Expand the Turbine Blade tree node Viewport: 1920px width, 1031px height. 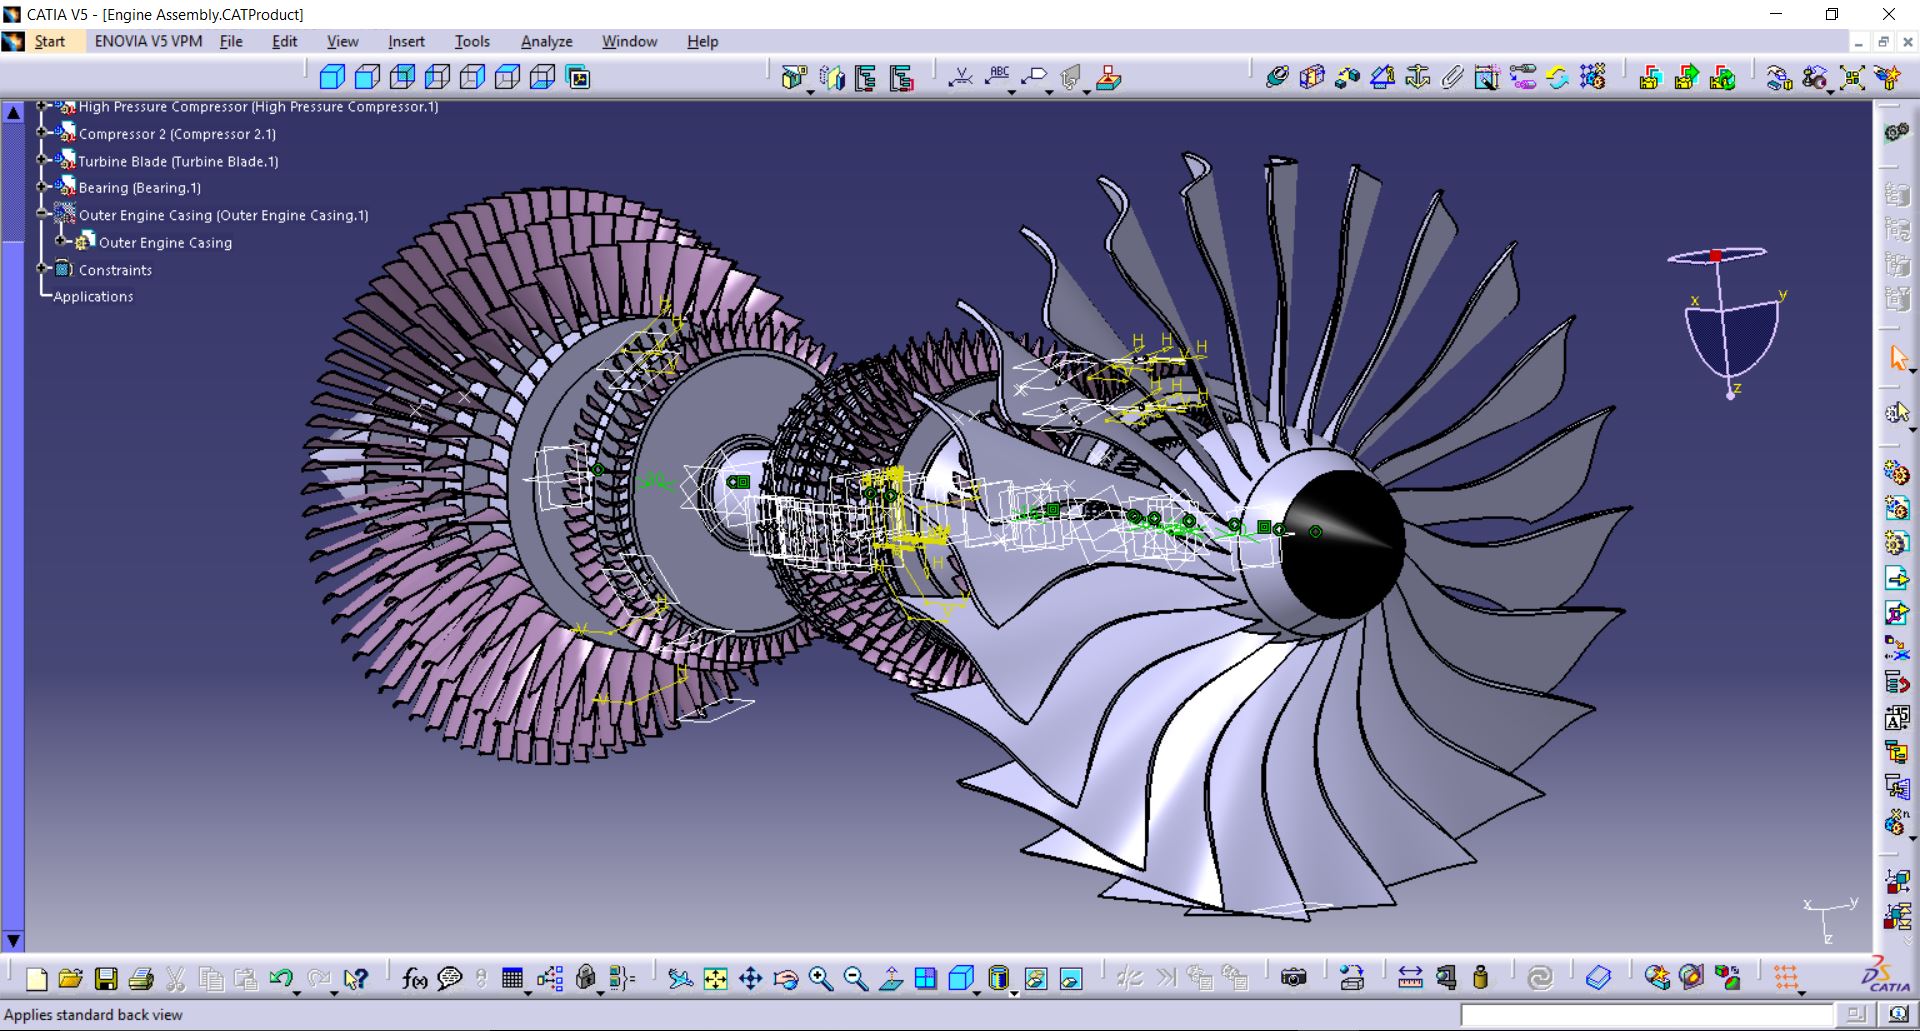pos(42,160)
